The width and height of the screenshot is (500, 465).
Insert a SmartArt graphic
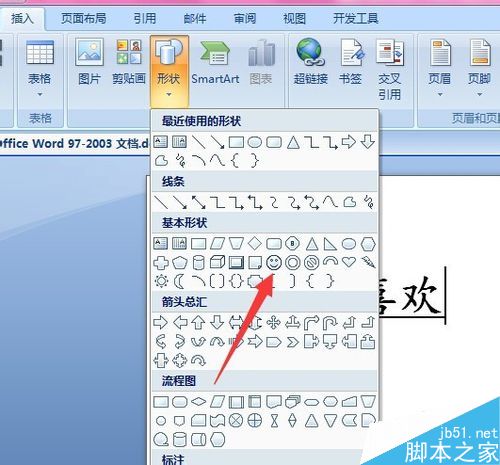[215, 62]
